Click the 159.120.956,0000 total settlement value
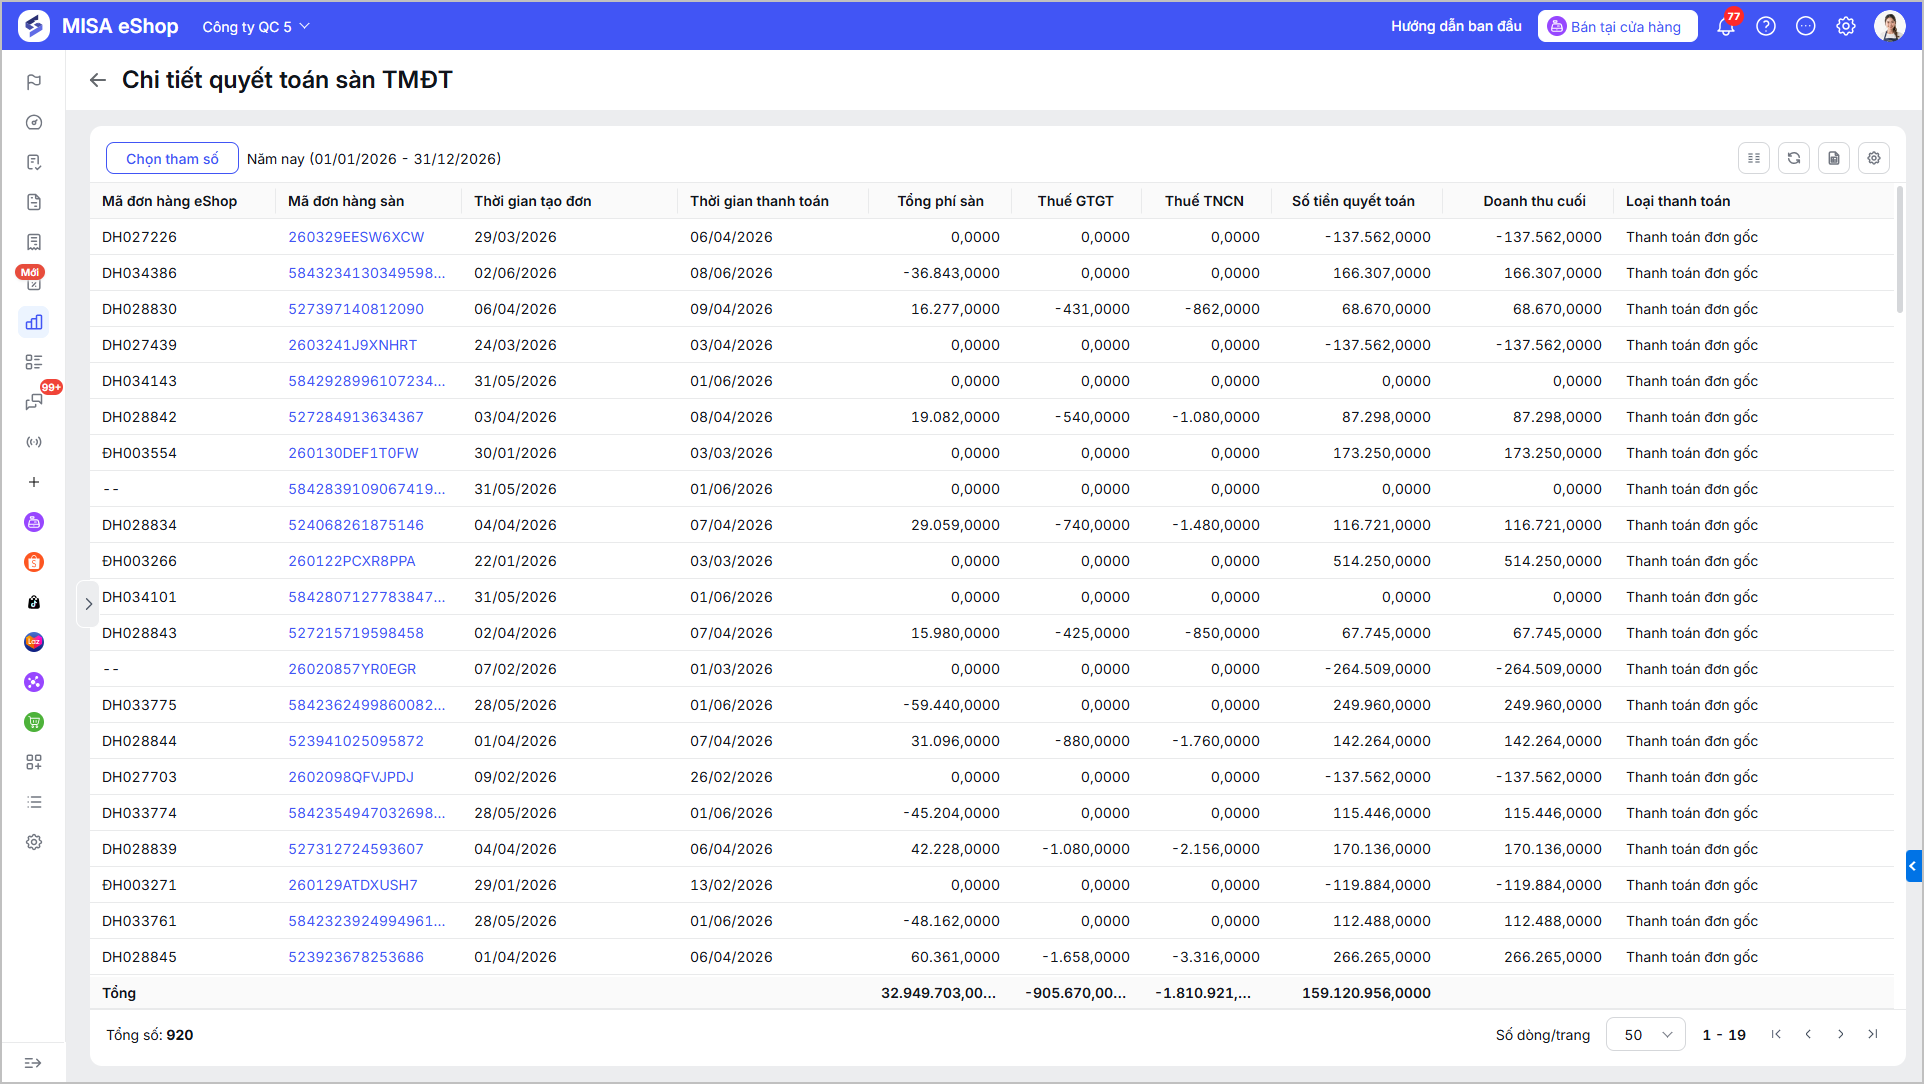 [x=1366, y=993]
